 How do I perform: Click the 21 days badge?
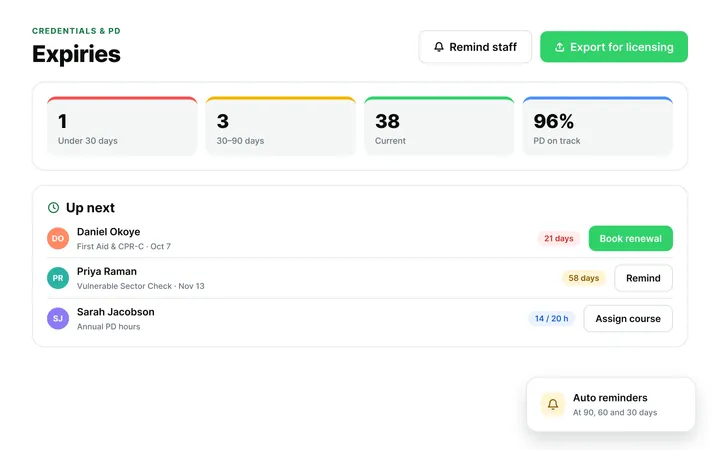pyautogui.click(x=558, y=238)
